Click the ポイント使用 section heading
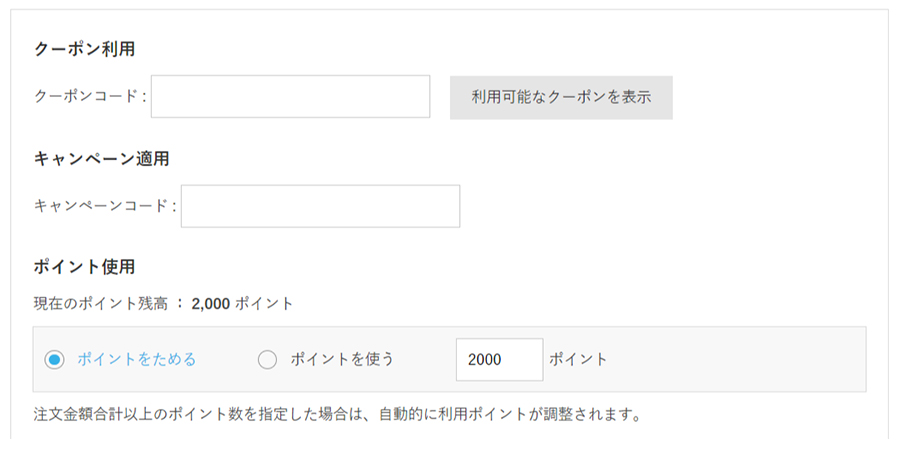This screenshot has width=900, height=465. (84, 267)
